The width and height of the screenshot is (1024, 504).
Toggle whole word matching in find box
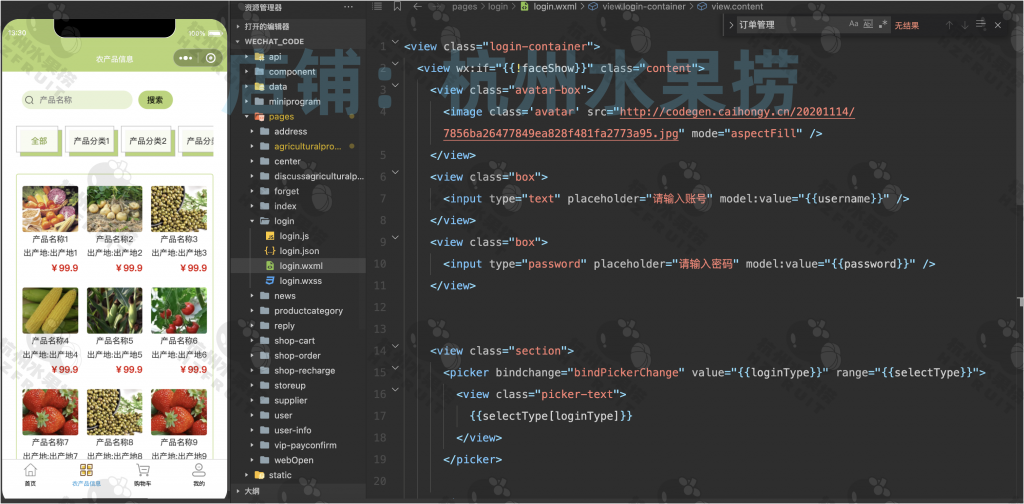(868, 24)
